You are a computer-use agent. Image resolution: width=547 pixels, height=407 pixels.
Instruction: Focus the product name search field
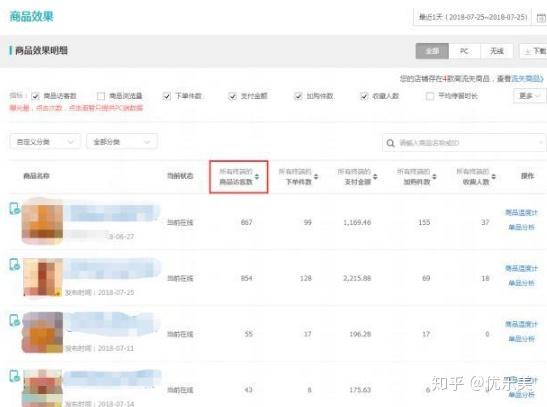click(x=464, y=143)
